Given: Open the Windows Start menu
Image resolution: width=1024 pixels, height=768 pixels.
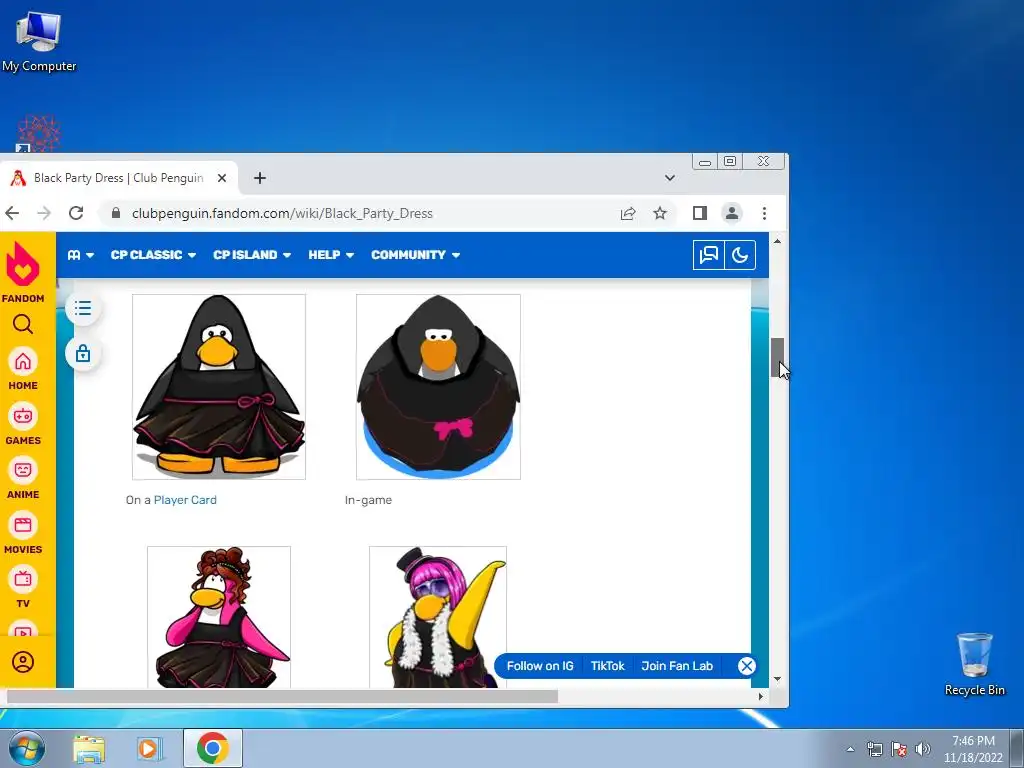Looking at the screenshot, I should point(27,748).
